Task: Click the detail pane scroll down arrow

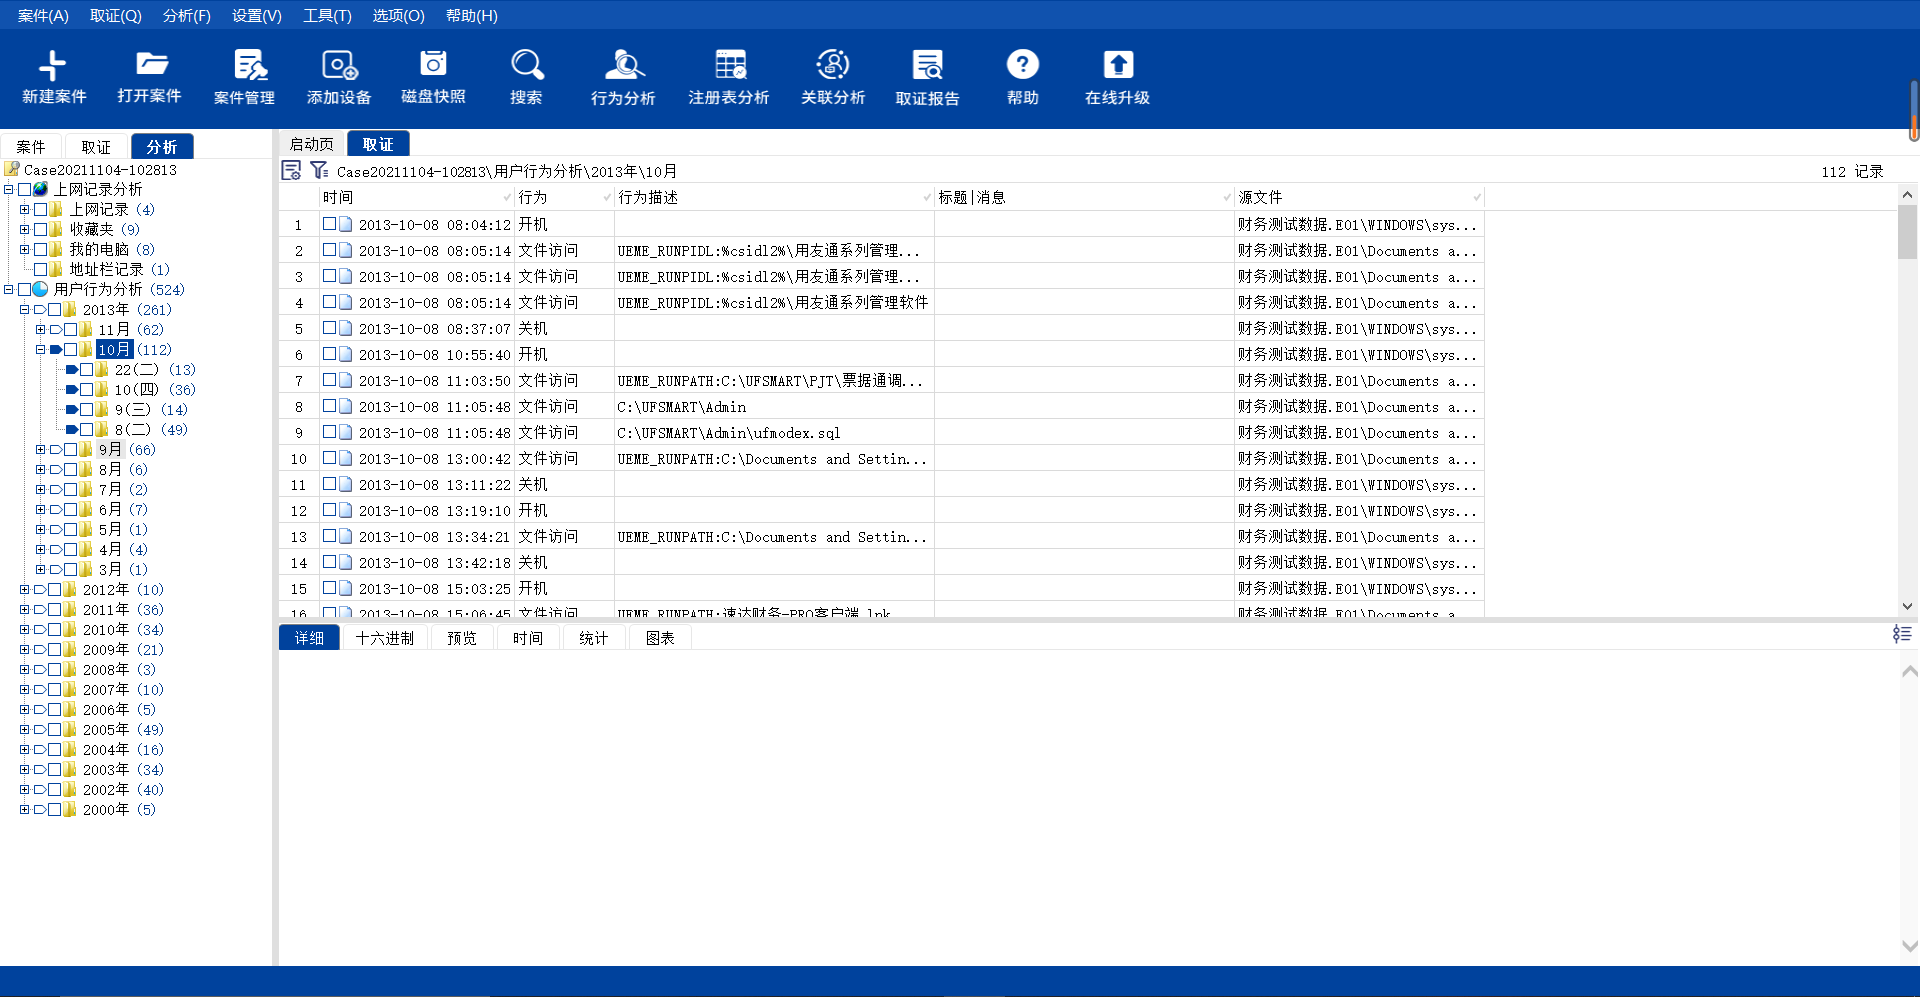Action: tap(1909, 946)
